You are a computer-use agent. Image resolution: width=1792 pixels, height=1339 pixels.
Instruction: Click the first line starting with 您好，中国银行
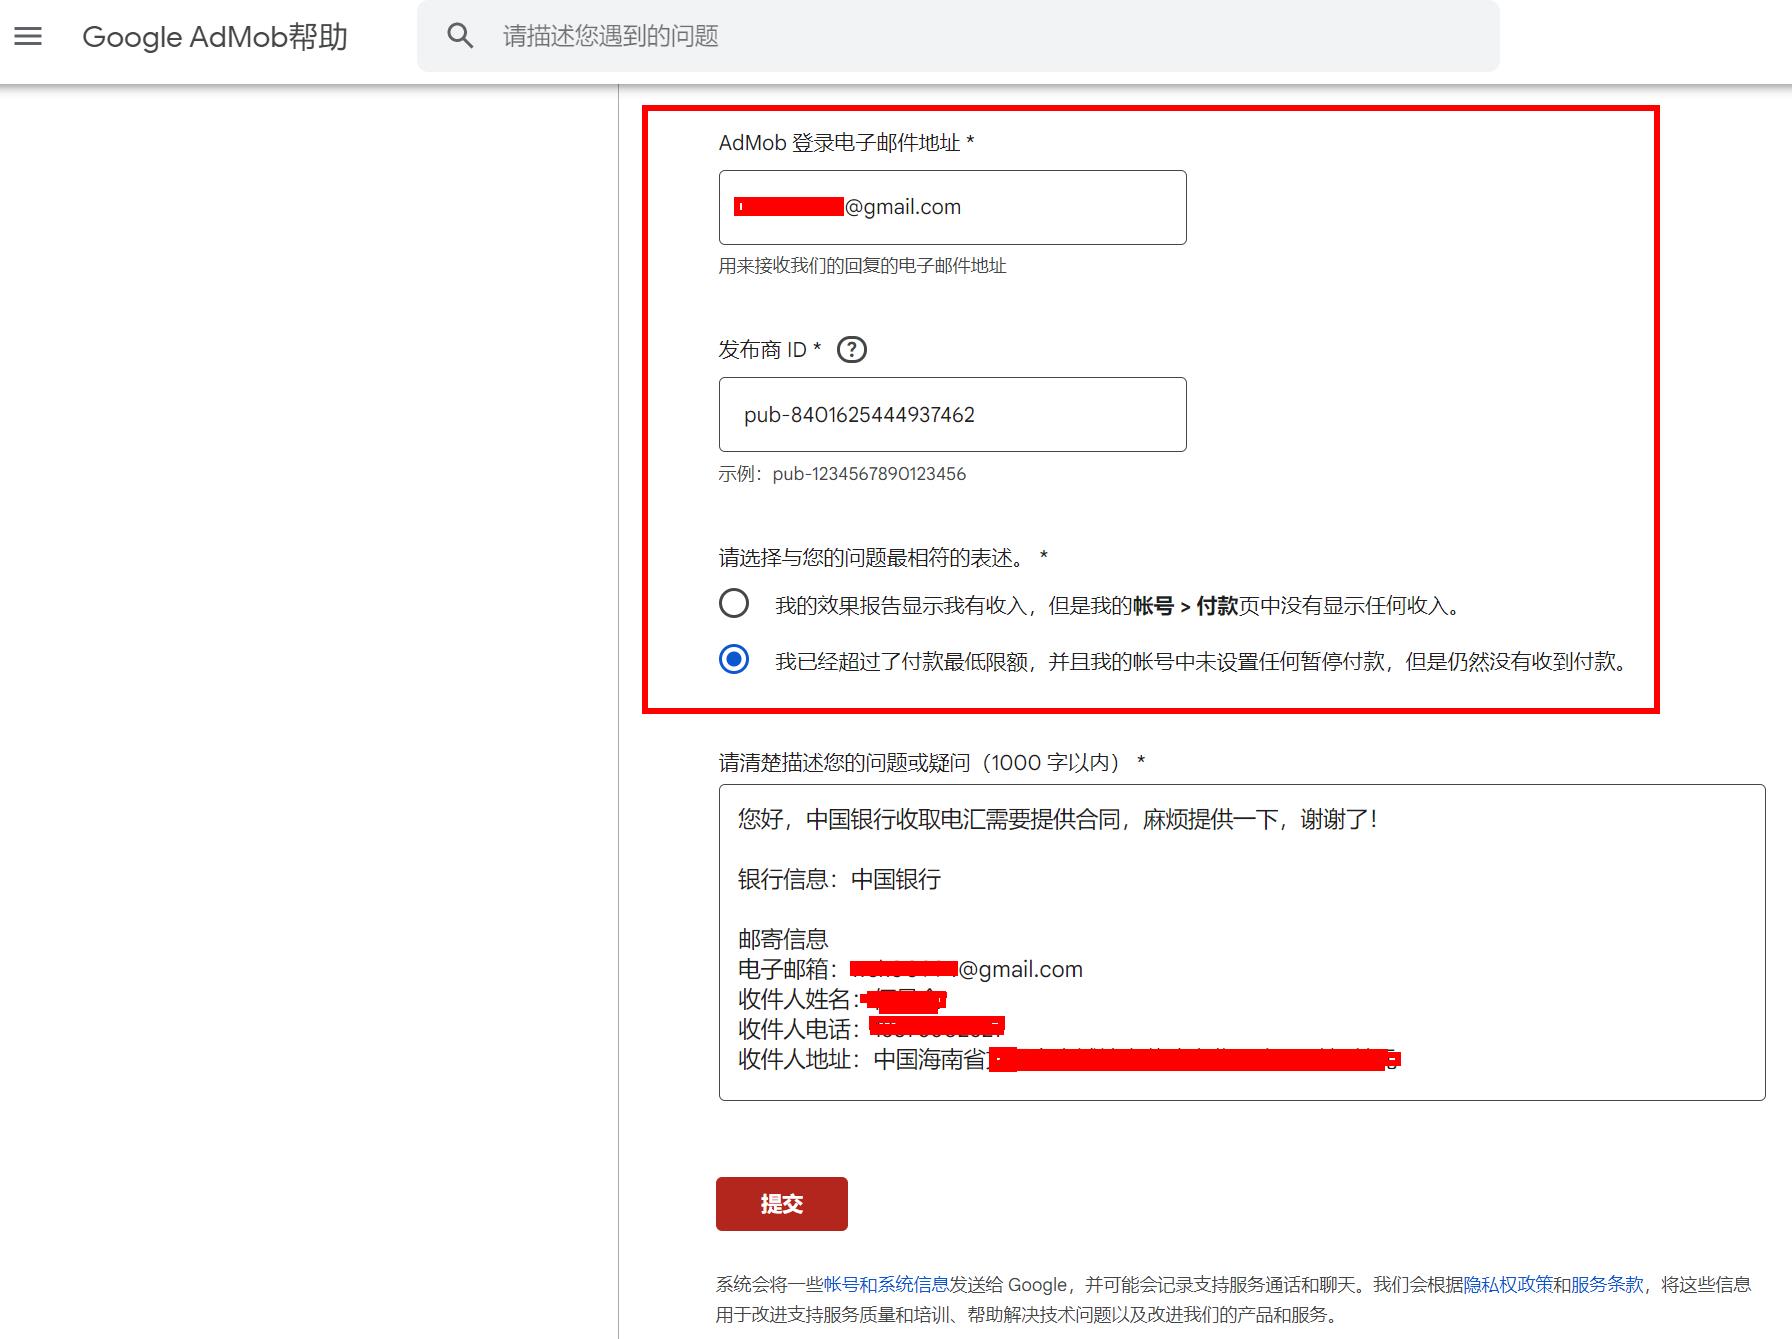point(1058,819)
